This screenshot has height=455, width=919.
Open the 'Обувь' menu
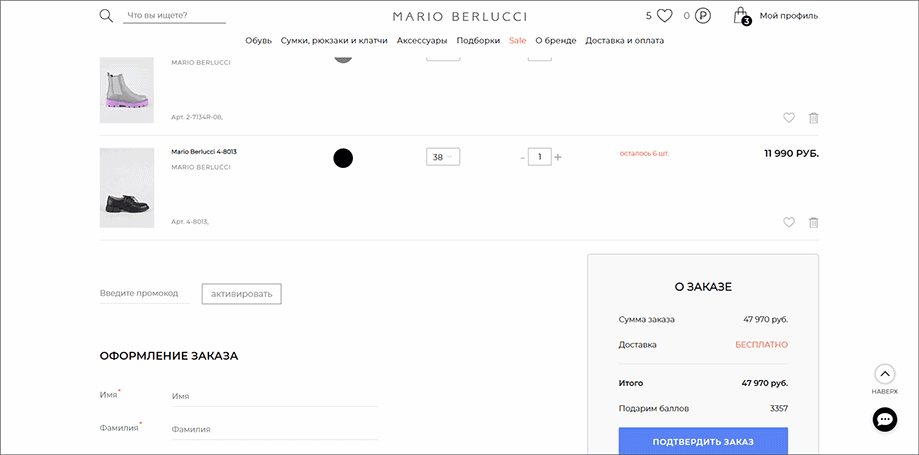point(258,40)
